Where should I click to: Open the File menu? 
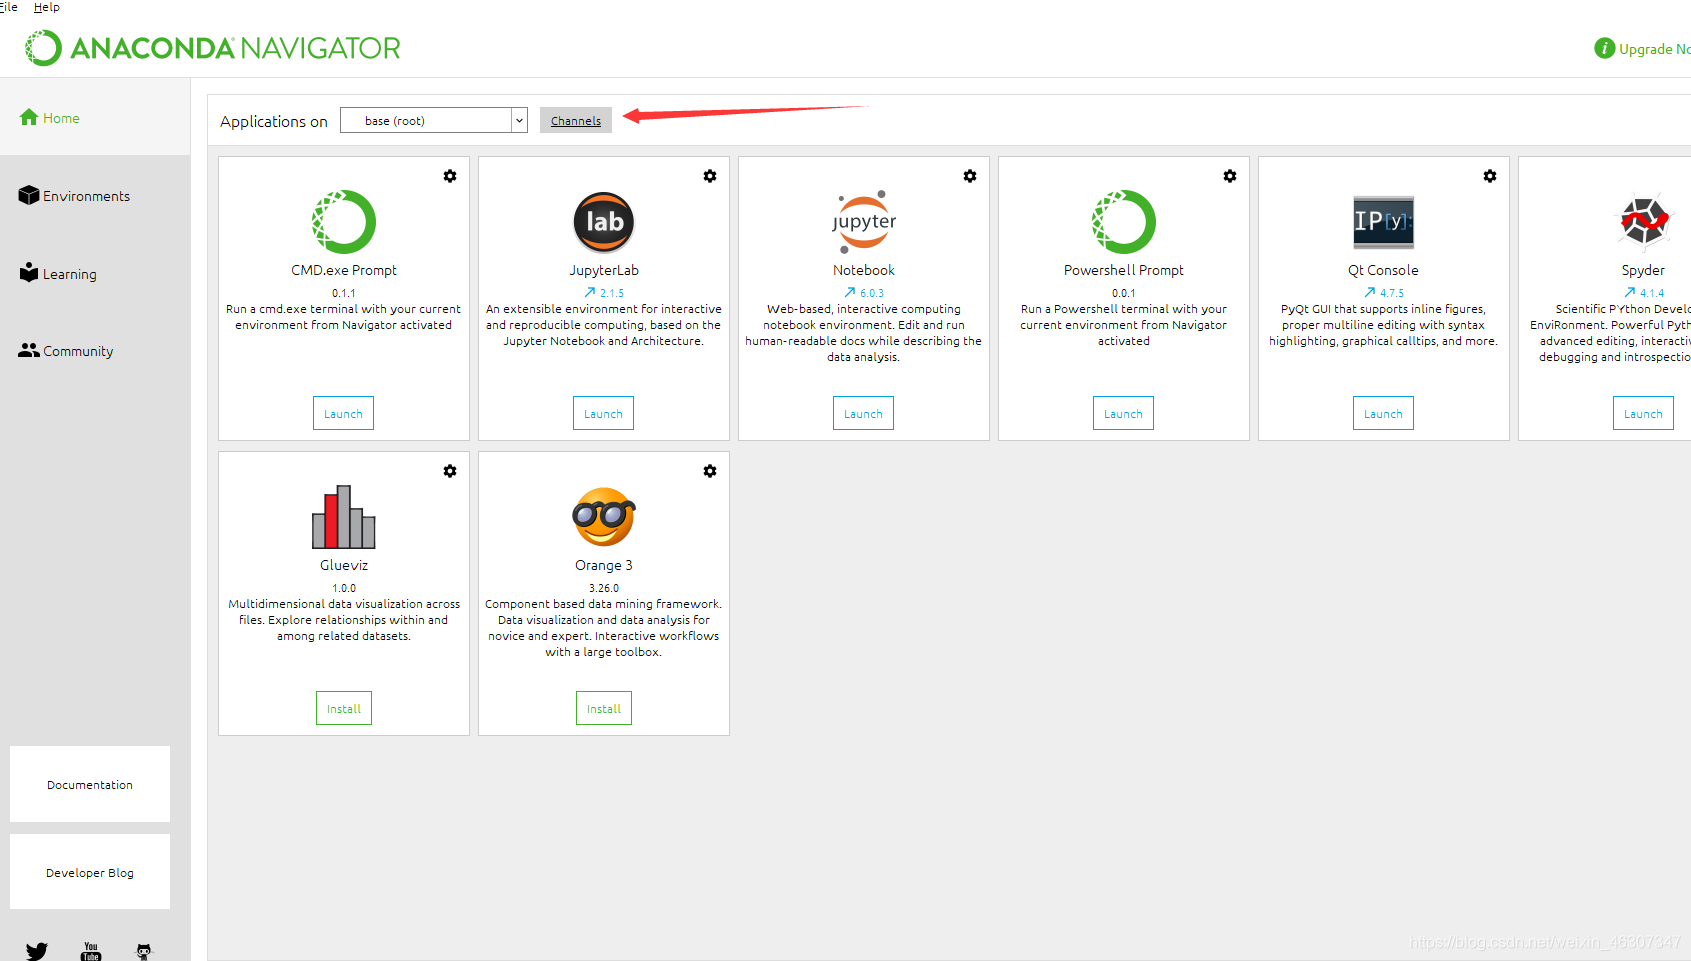[x=9, y=7]
